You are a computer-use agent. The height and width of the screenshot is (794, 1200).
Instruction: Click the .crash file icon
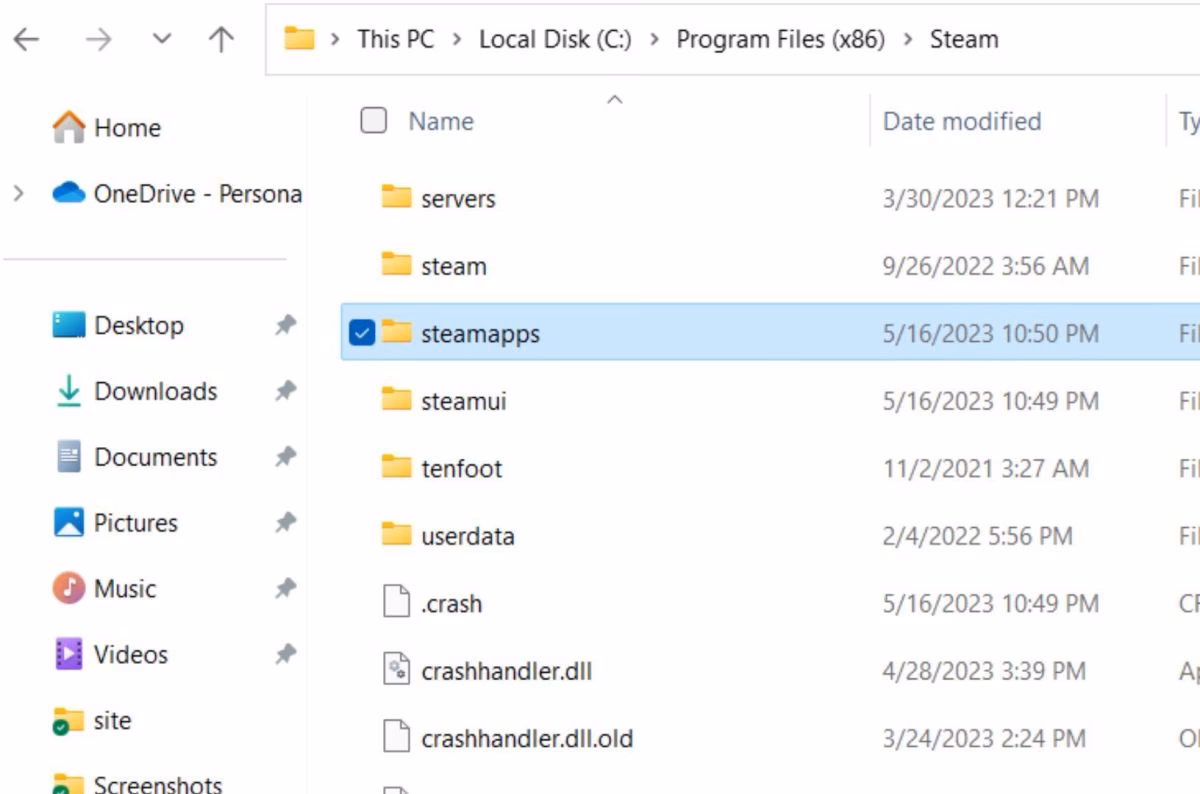click(x=397, y=603)
